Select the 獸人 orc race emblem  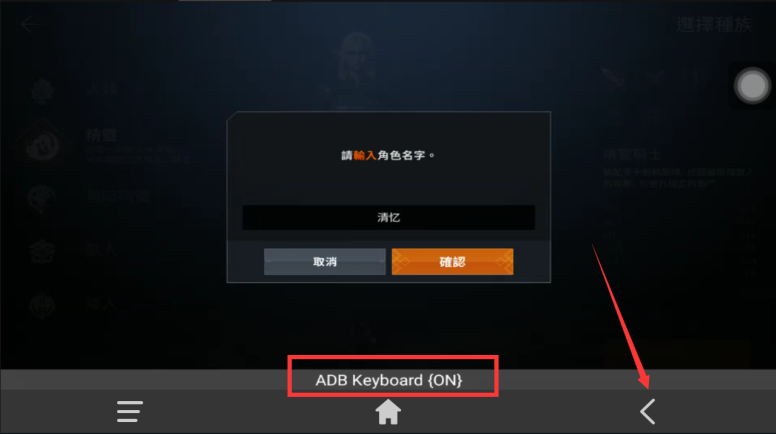point(42,251)
